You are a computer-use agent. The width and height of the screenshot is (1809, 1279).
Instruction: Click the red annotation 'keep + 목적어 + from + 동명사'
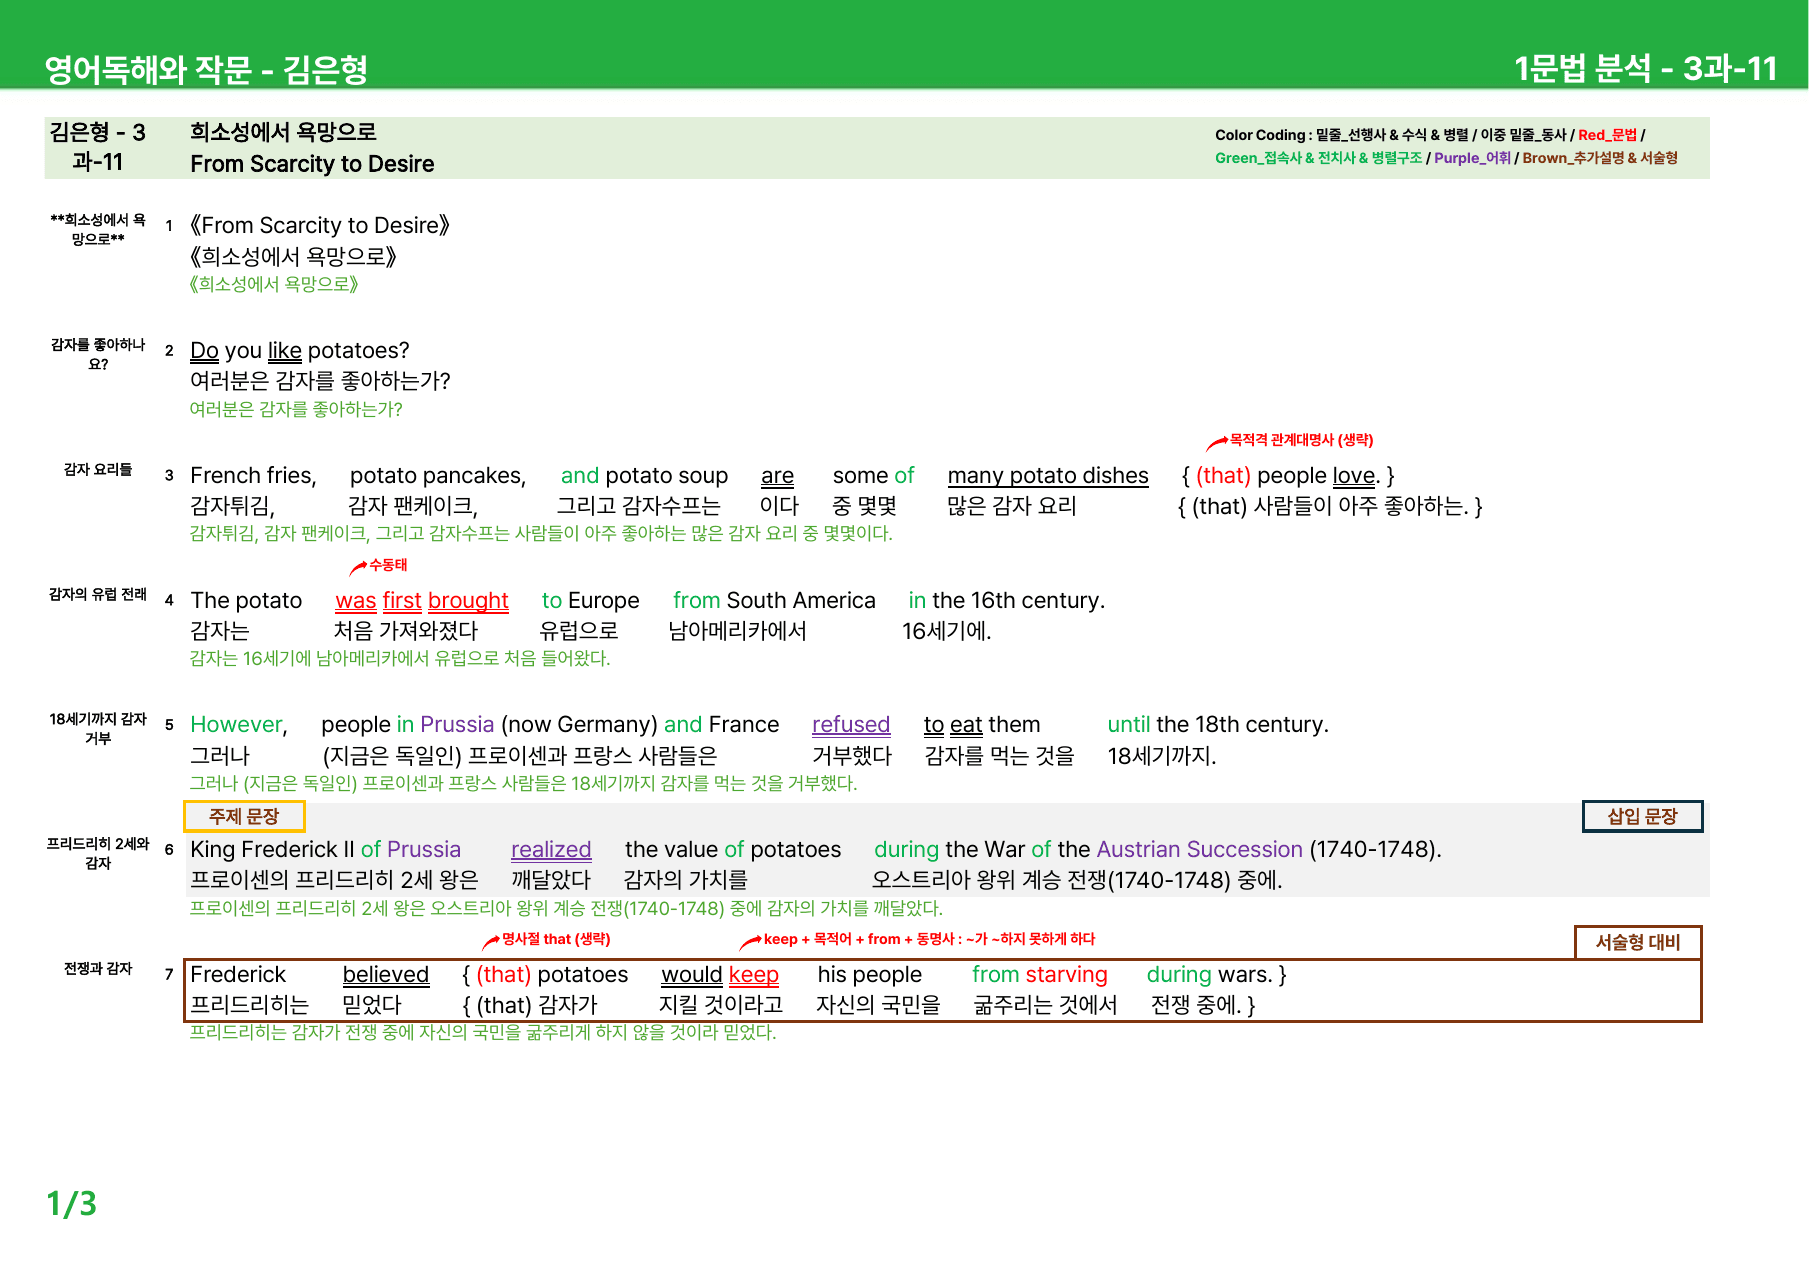coord(929,939)
